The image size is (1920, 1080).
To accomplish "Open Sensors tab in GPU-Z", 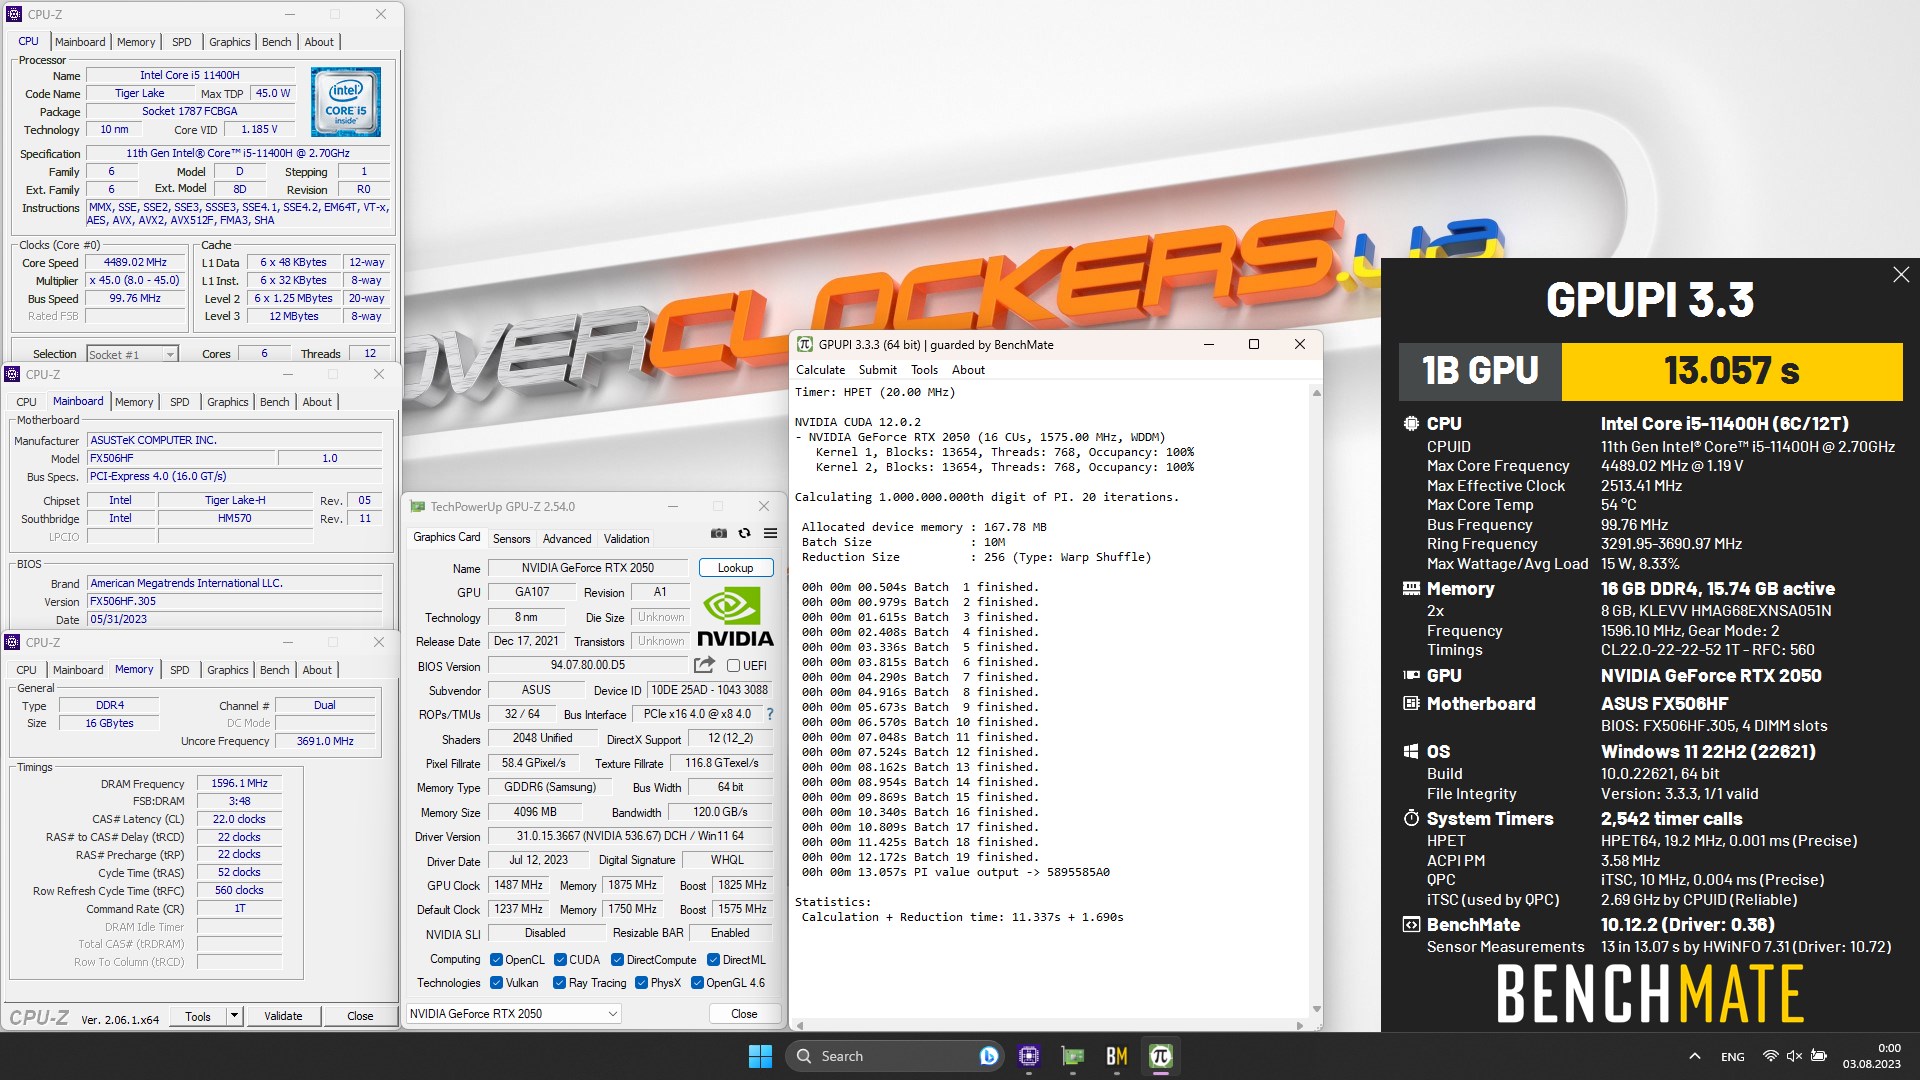I will tap(511, 538).
